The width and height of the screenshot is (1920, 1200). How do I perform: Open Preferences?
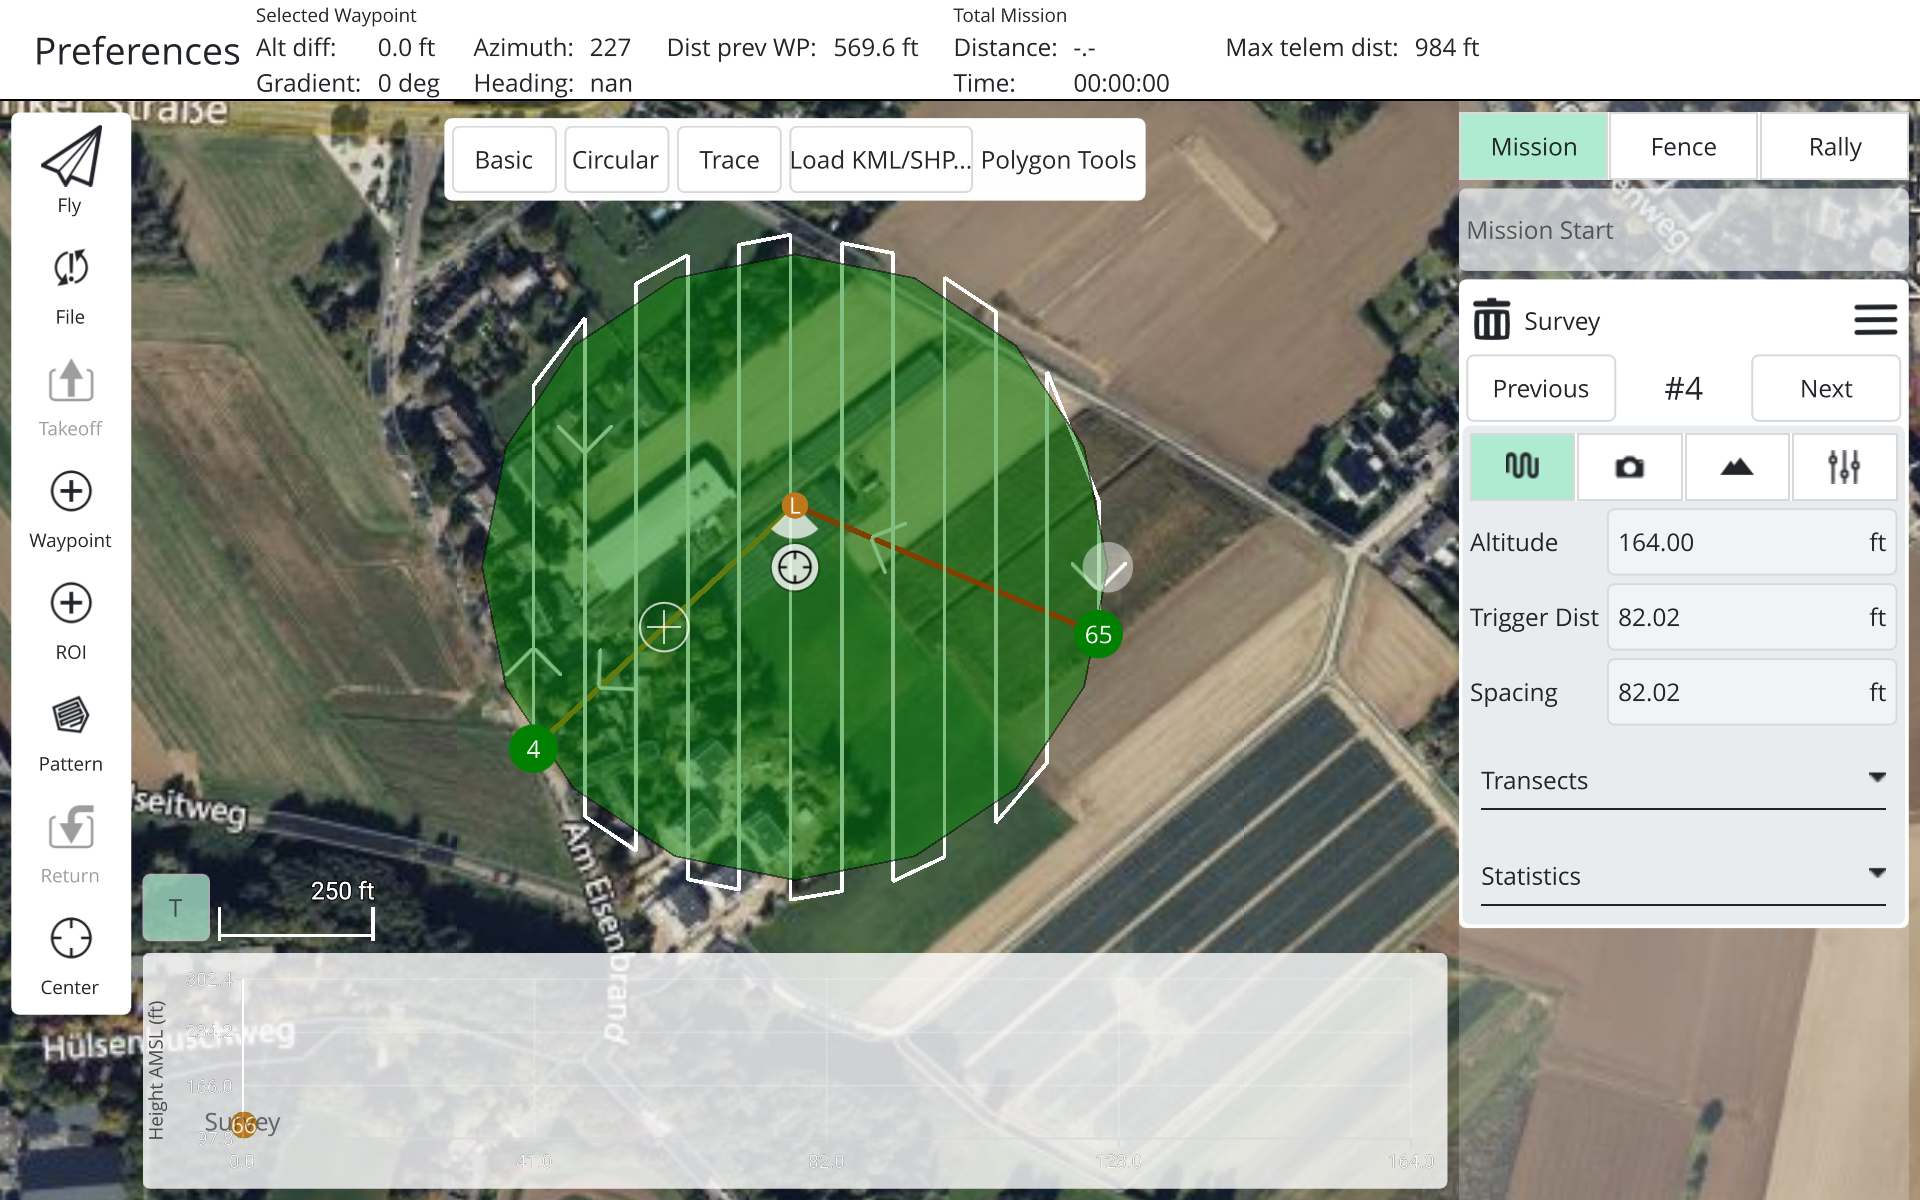pyautogui.click(x=137, y=50)
